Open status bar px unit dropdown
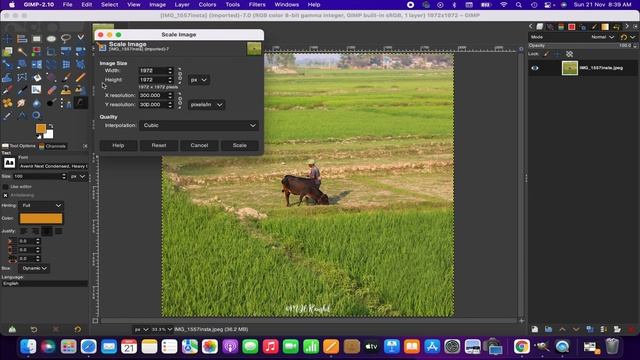 click(x=141, y=329)
